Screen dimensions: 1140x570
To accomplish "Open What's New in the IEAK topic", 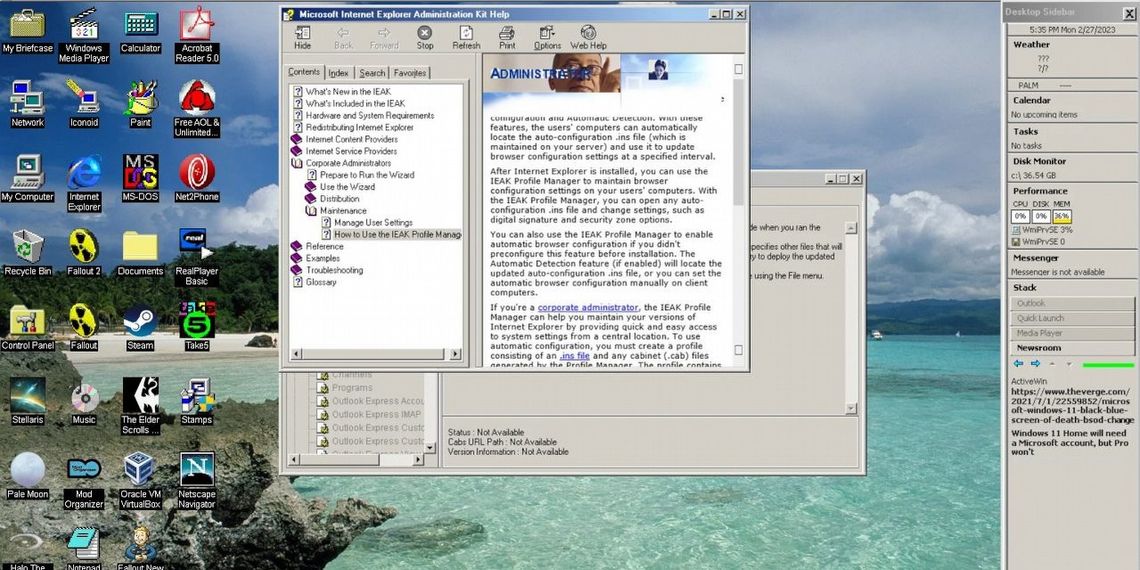I will (340, 92).
